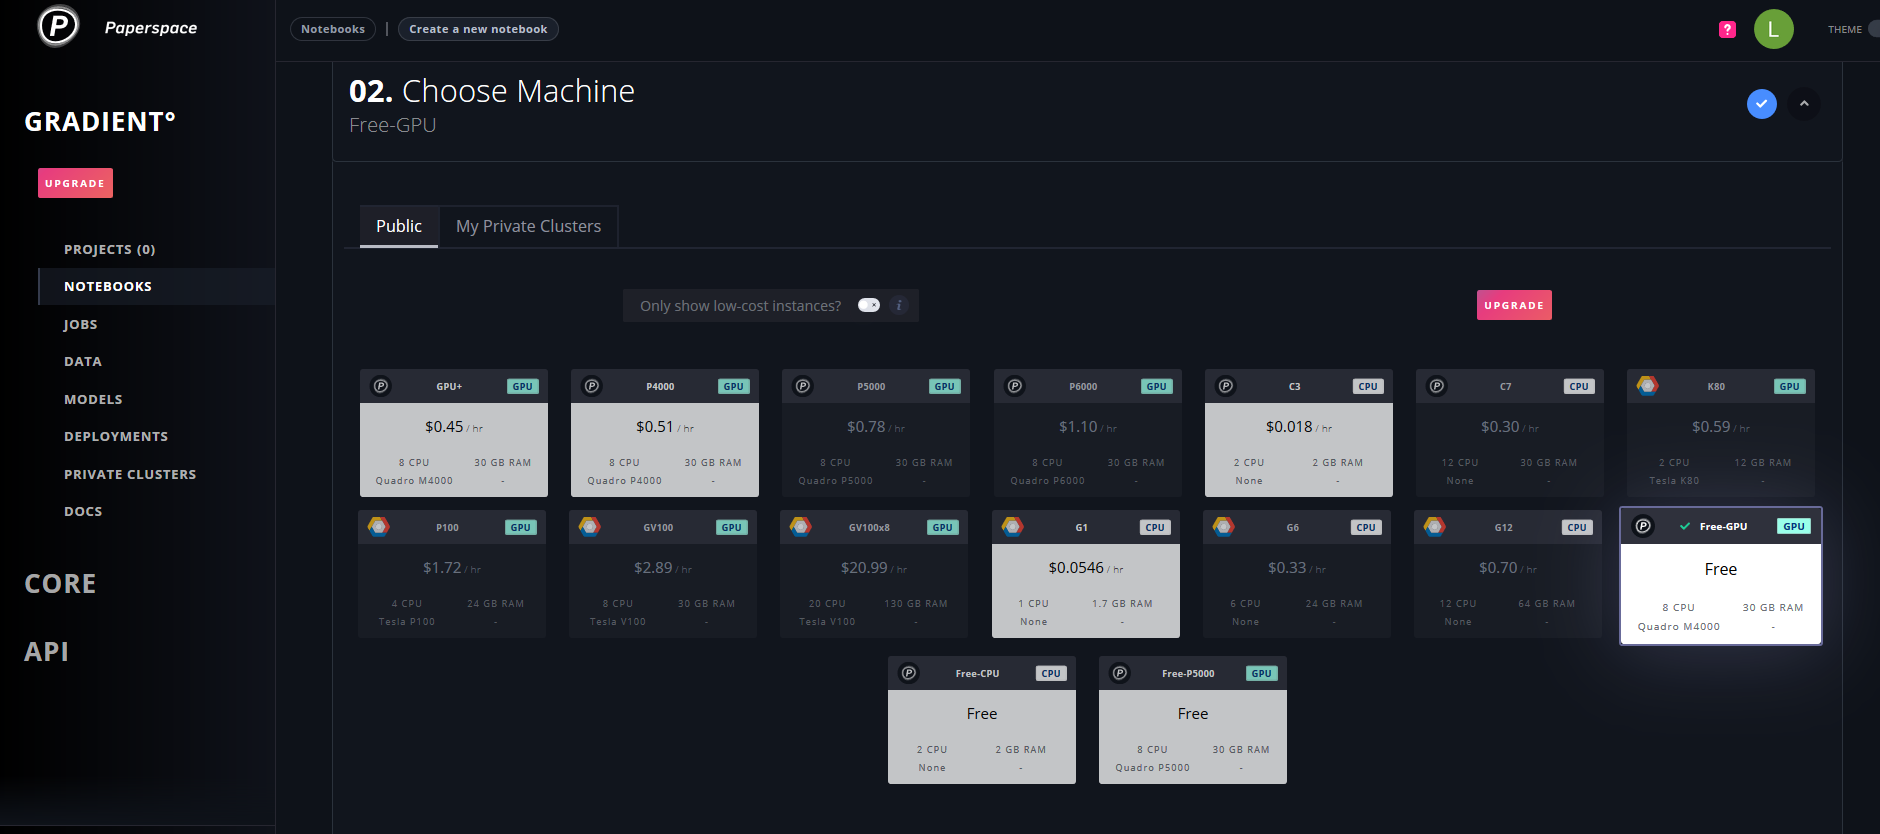Select the GPU+ $0.45/hr price
1880x834 pixels.
coord(454,427)
